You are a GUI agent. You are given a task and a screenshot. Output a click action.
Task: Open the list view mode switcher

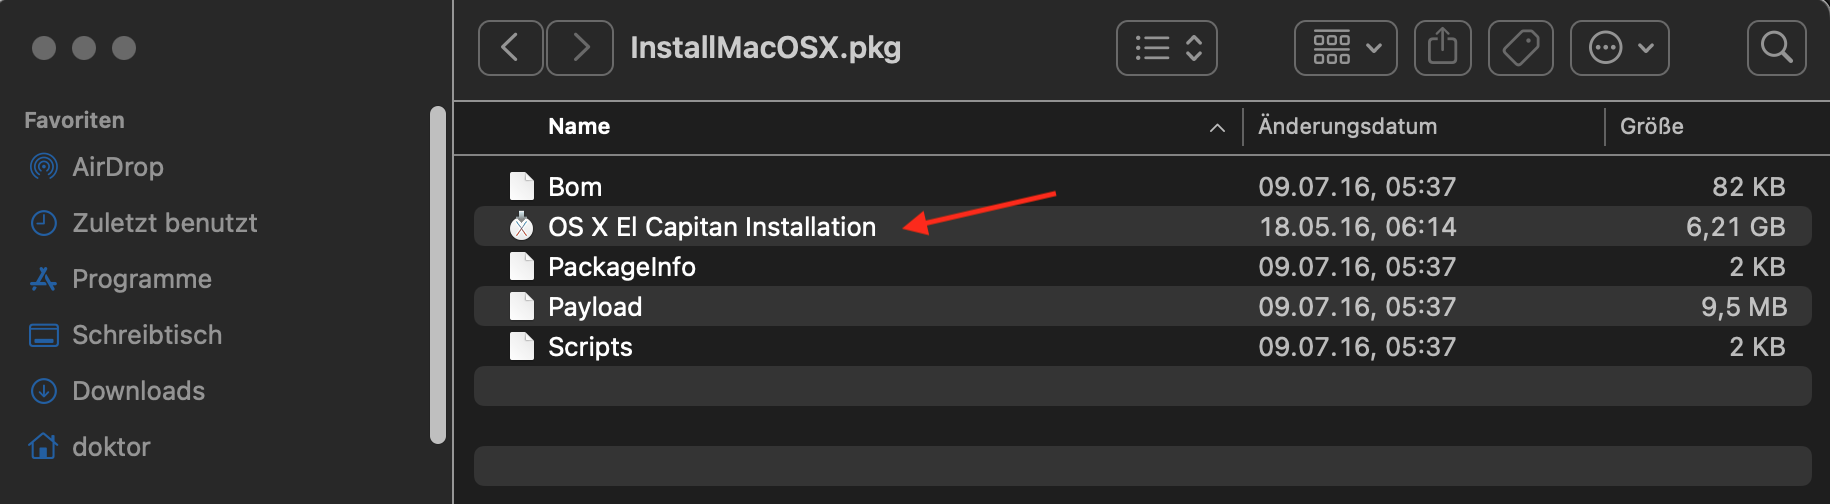pyautogui.click(x=1166, y=48)
